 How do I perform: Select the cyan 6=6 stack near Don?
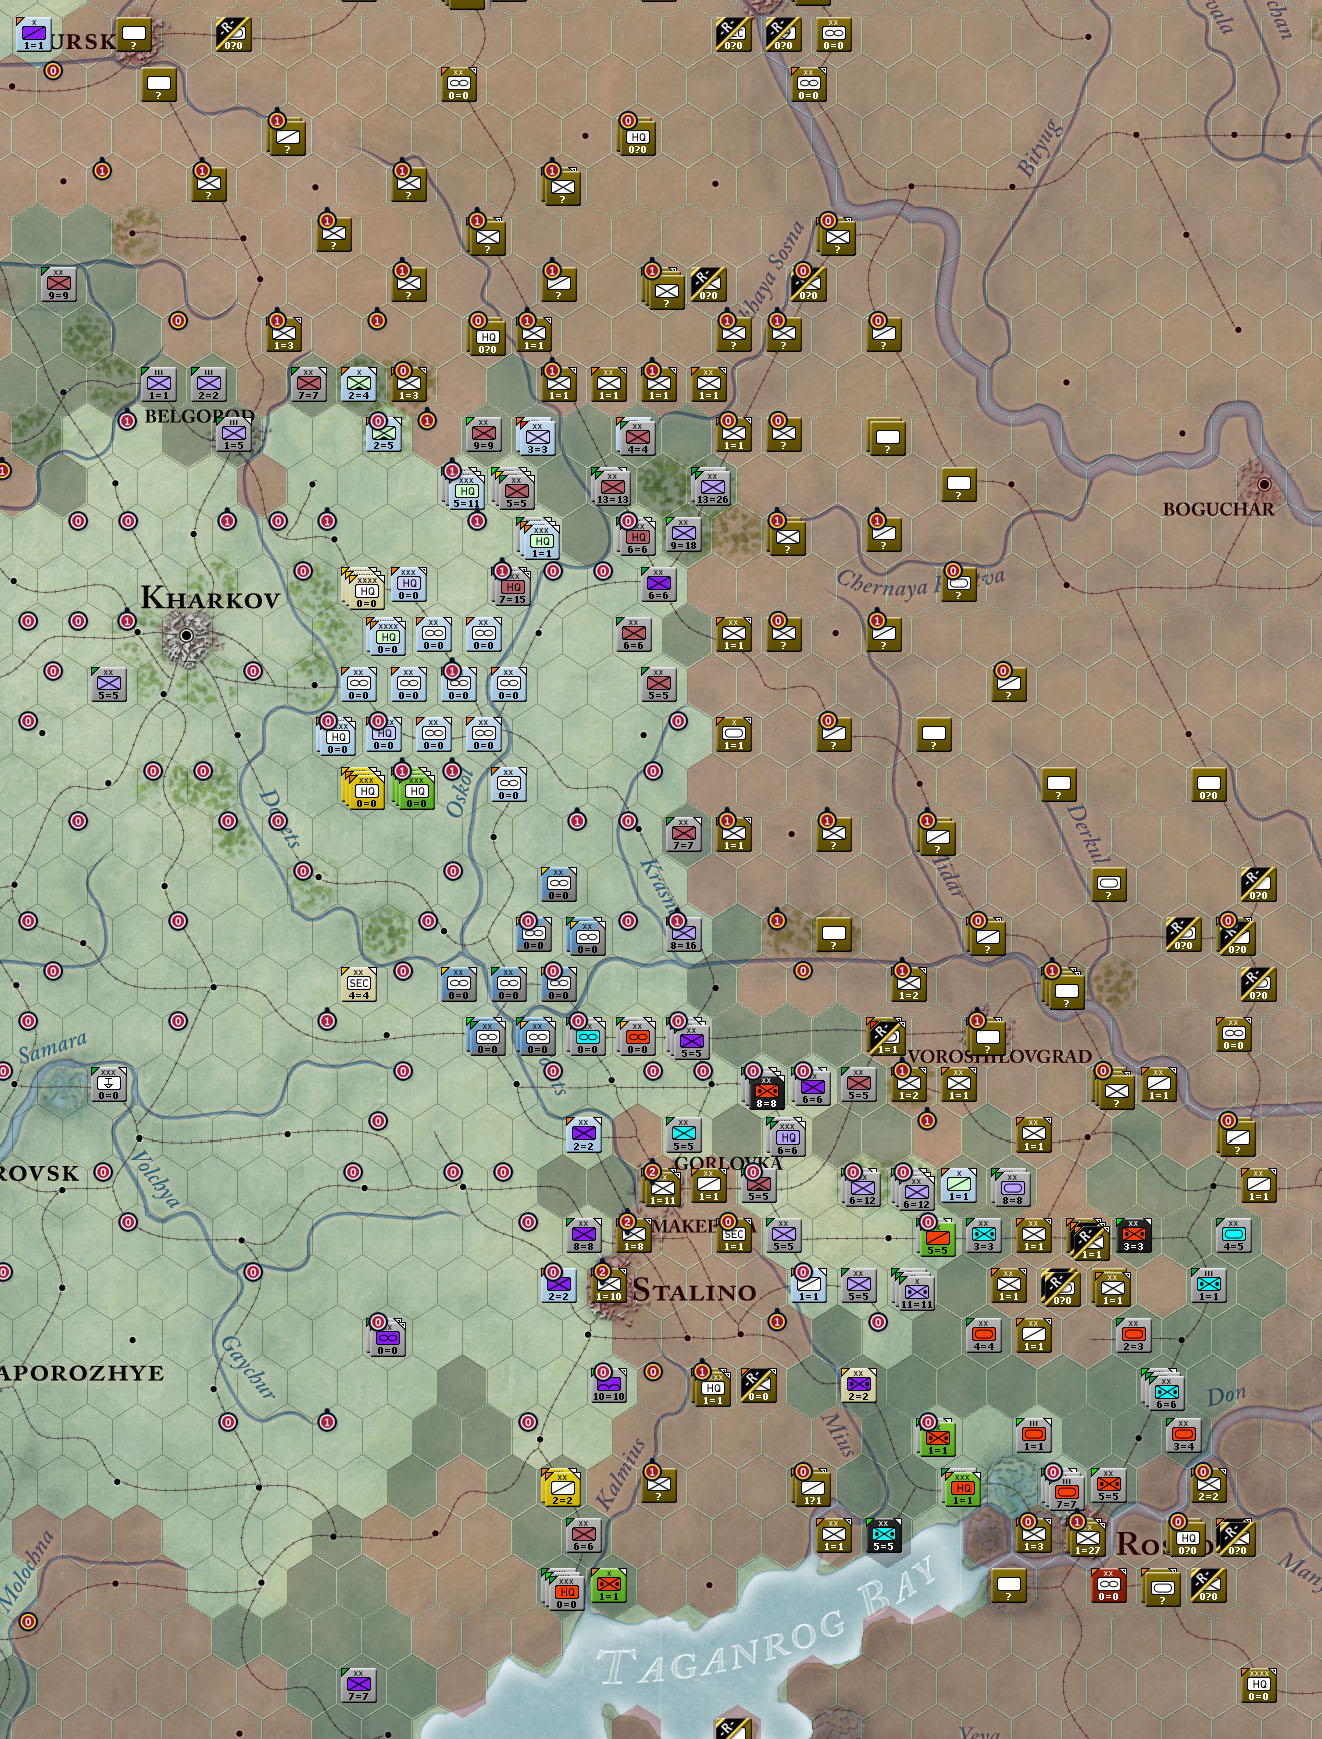pos(1163,1389)
